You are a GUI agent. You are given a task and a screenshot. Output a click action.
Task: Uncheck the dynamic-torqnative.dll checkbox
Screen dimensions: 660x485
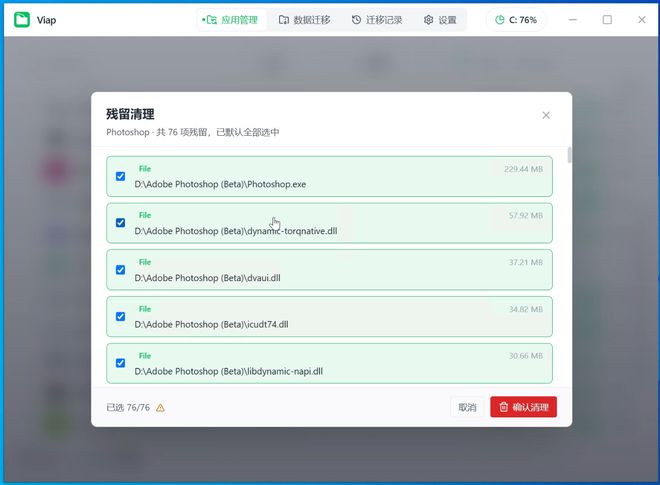point(120,223)
